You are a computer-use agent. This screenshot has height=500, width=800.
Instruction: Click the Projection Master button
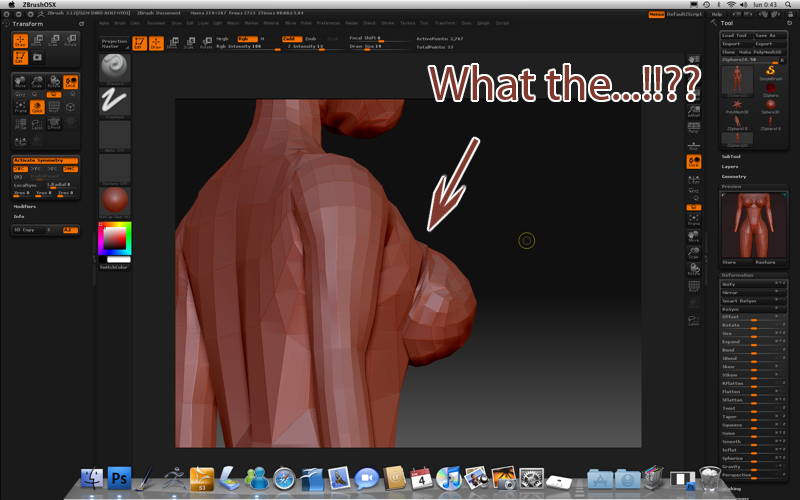[114, 43]
